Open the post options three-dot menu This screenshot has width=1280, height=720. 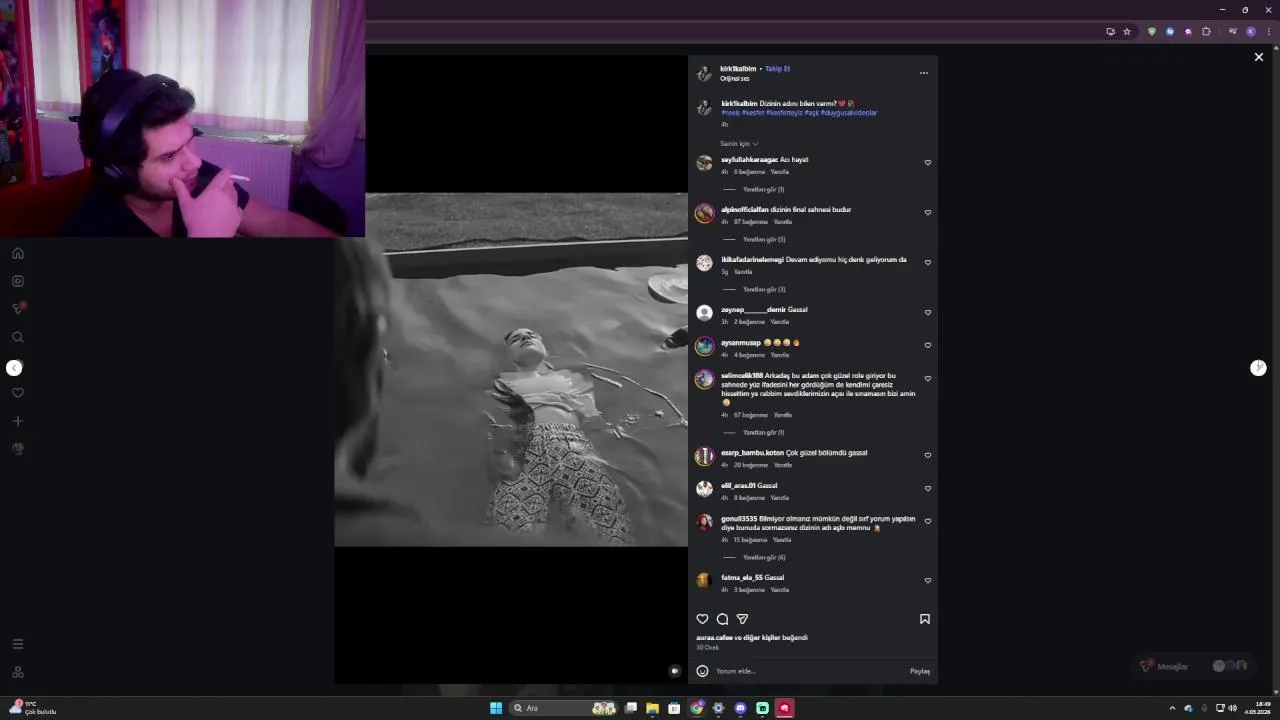(x=923, y=73)
